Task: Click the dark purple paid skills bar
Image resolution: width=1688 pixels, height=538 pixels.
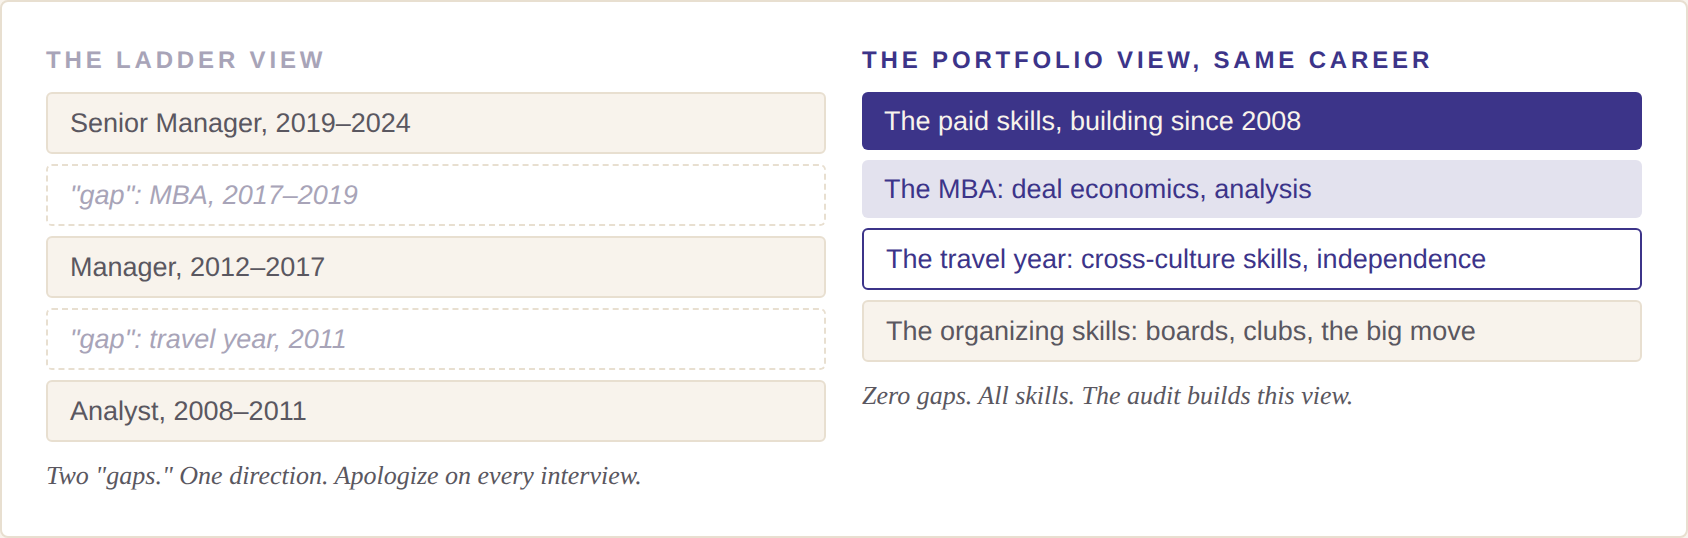Action: (x=1252, y=121)
